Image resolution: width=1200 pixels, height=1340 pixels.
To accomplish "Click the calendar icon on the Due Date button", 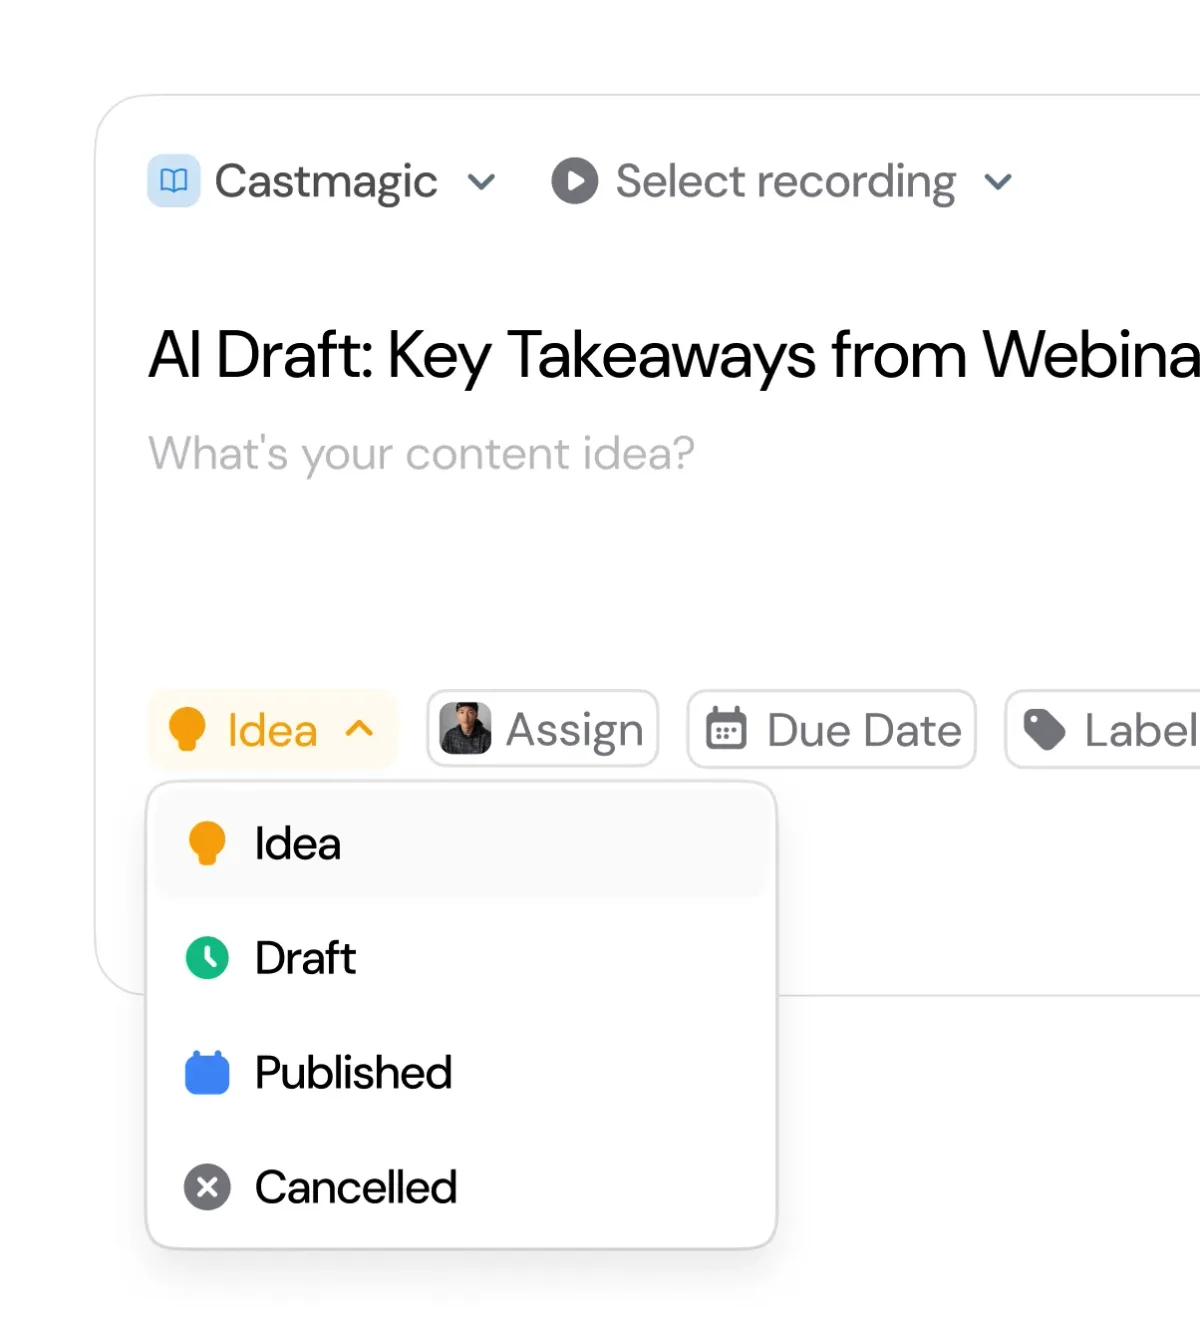I will (x=729, y=730).
